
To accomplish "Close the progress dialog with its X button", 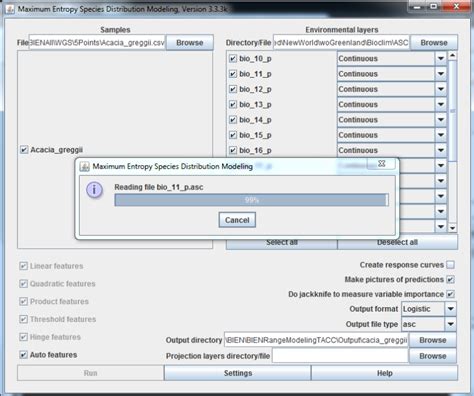I will (x=381, y=163).
